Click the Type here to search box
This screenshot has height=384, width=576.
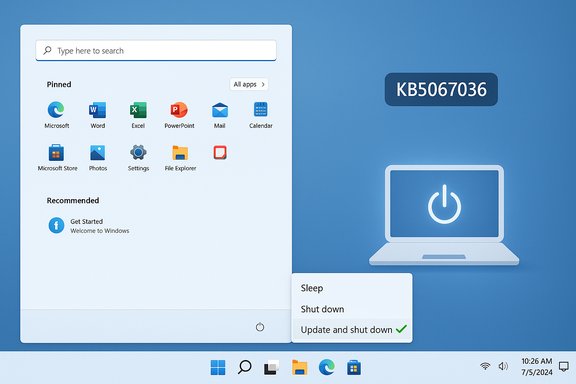156,50
